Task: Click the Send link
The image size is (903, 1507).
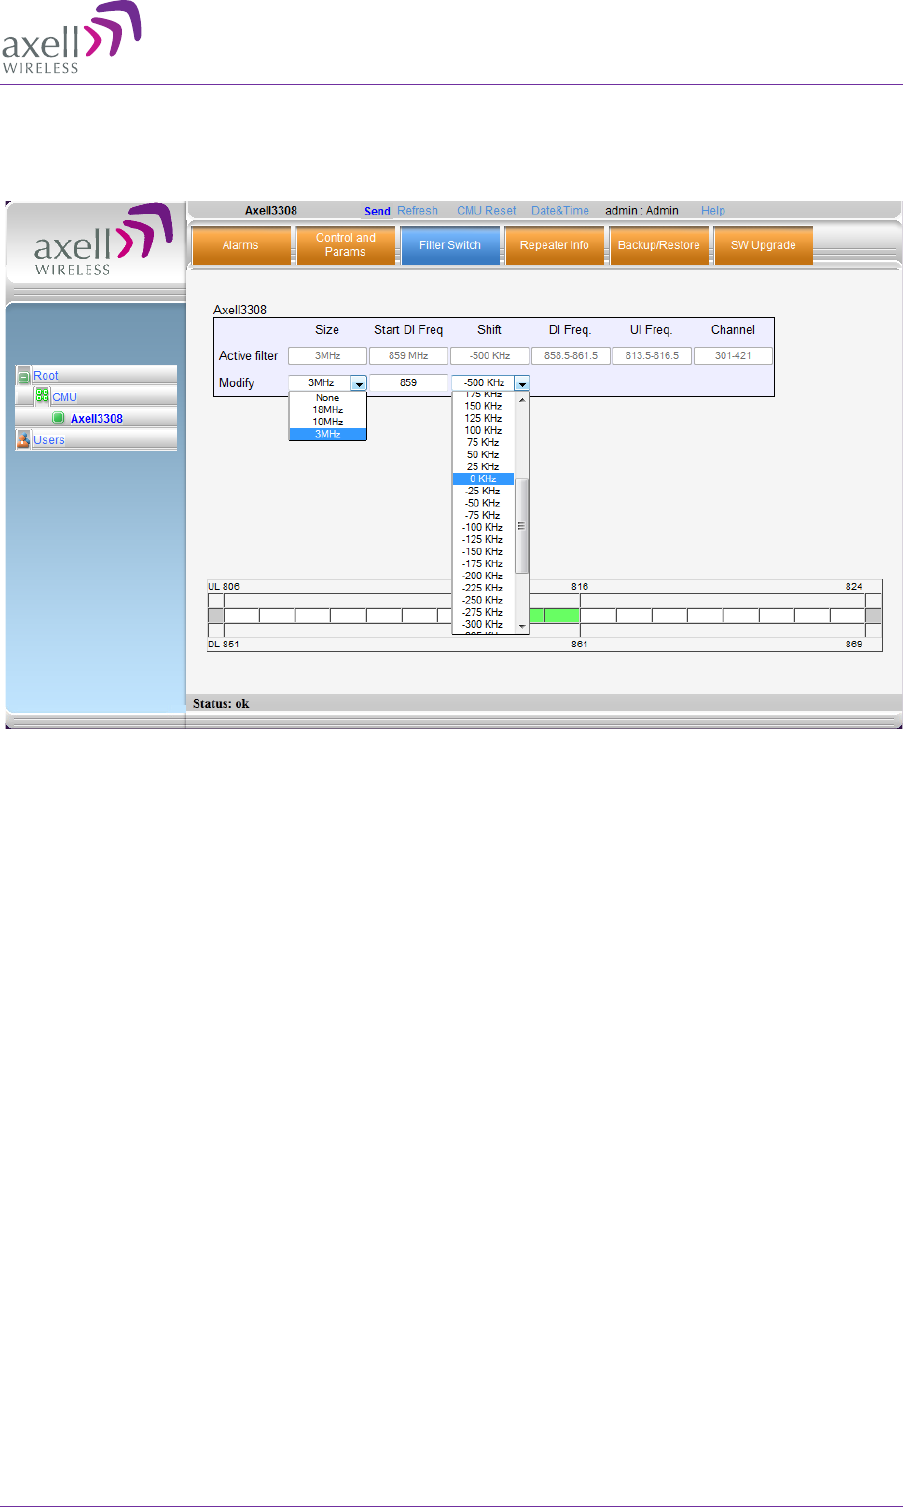Action: click(377, 211)
